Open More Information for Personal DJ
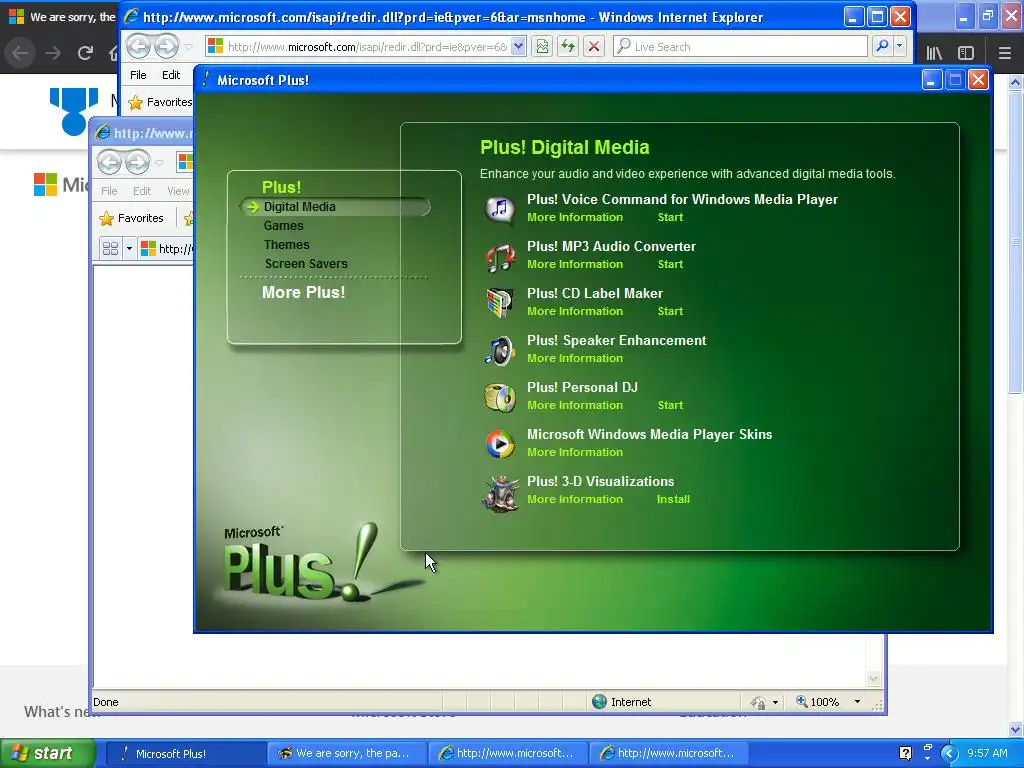Viewport: 1024px width, 768px height. tap(575, 405)
